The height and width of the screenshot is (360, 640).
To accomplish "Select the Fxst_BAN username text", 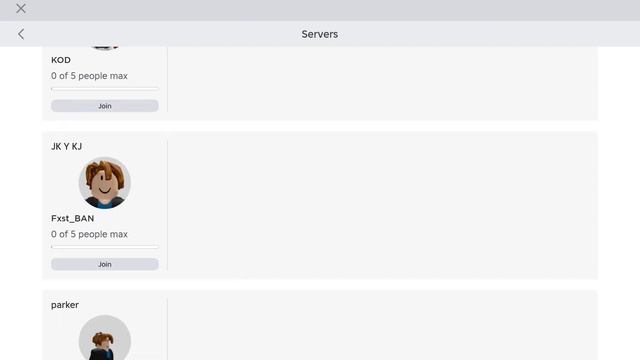I will (x=73, y=218).
